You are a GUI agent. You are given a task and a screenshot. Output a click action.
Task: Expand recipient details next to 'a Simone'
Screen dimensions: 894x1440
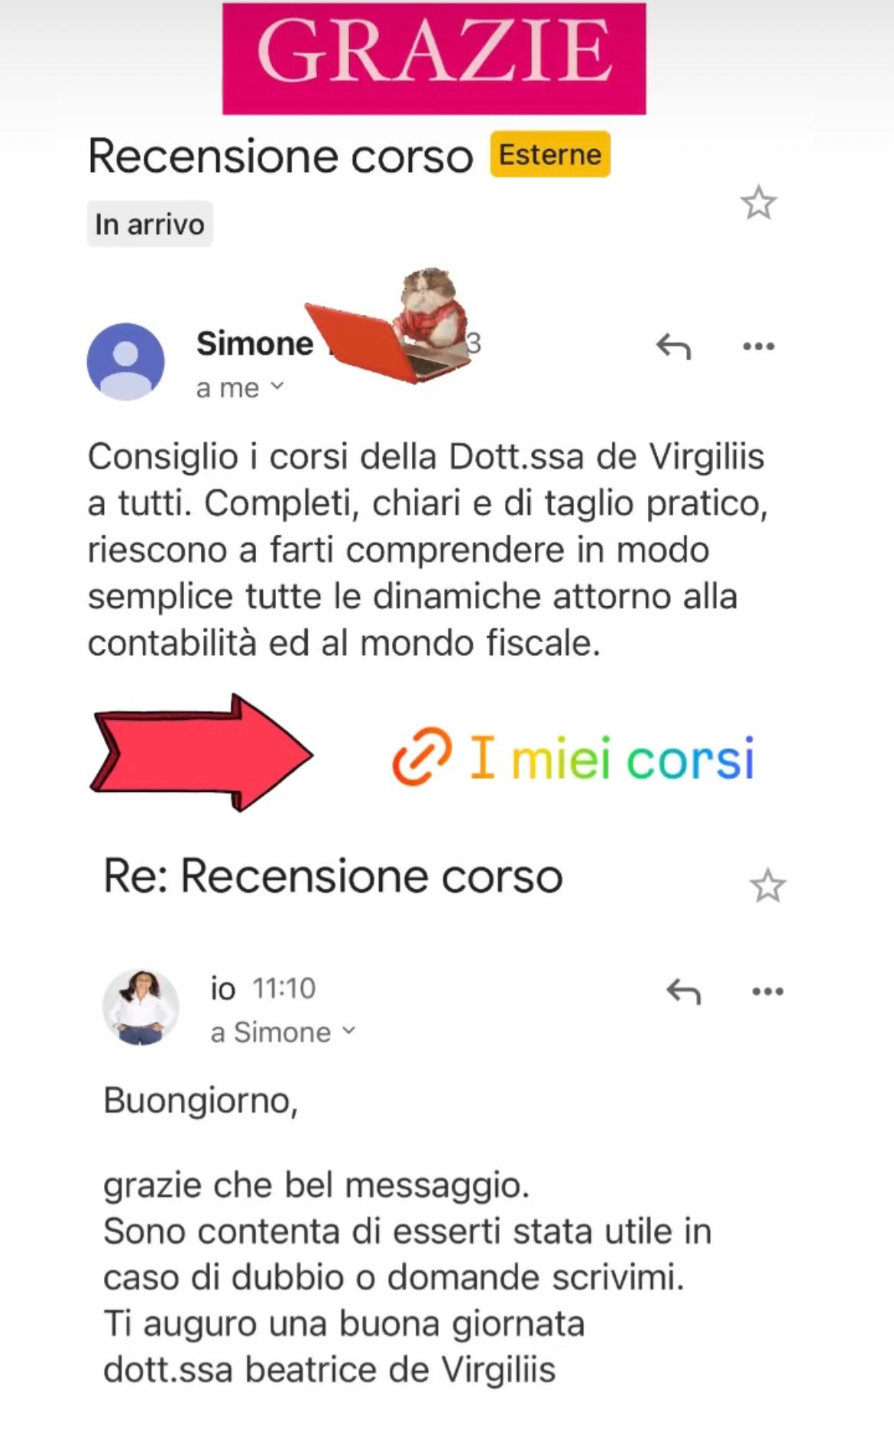coord(348,1030)
